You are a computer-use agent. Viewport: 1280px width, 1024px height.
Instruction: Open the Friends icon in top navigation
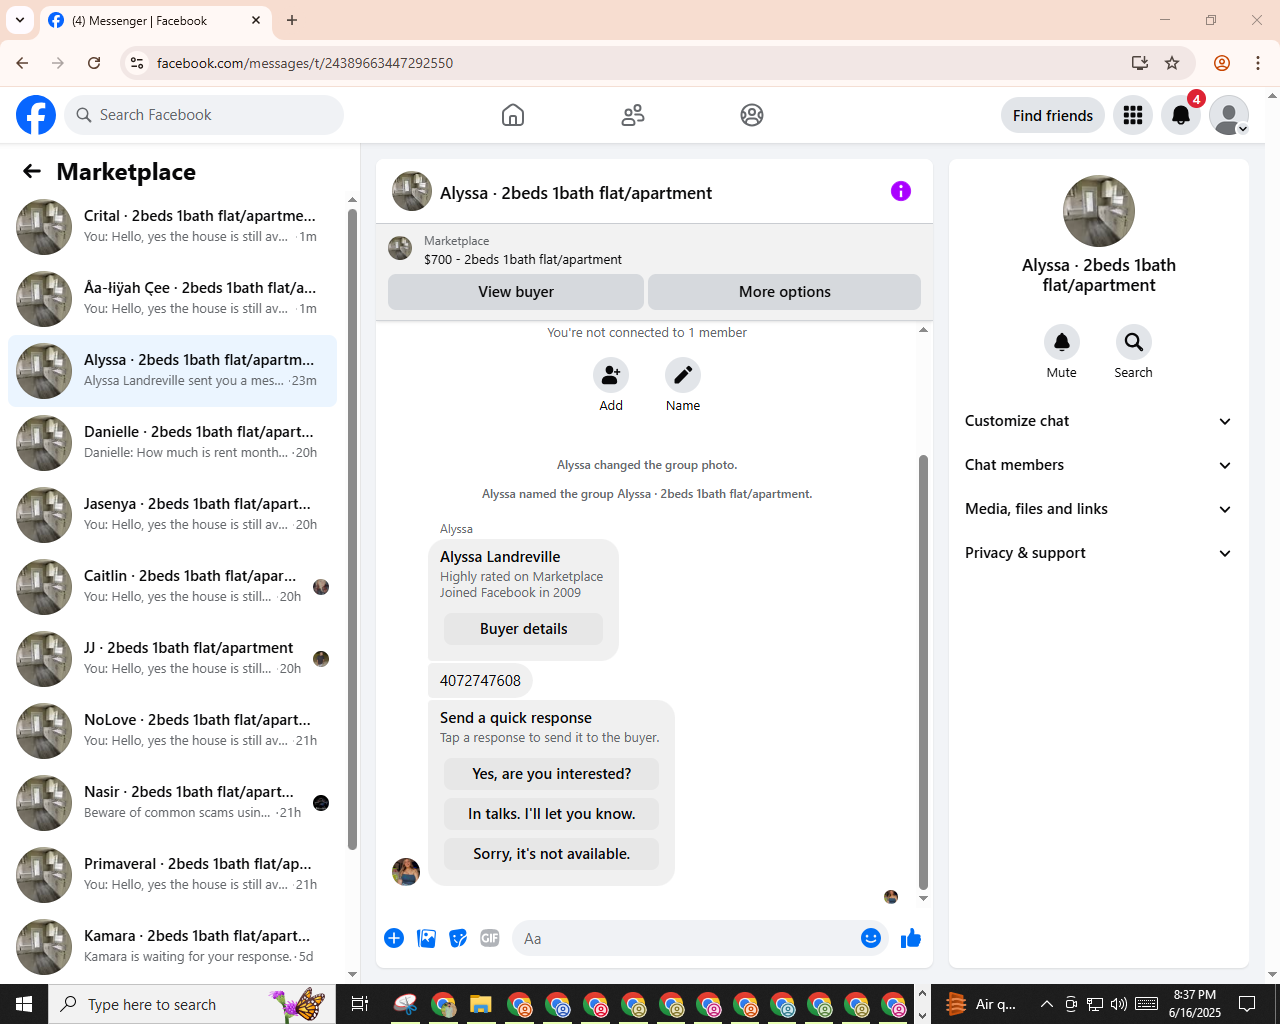(633, 115)
